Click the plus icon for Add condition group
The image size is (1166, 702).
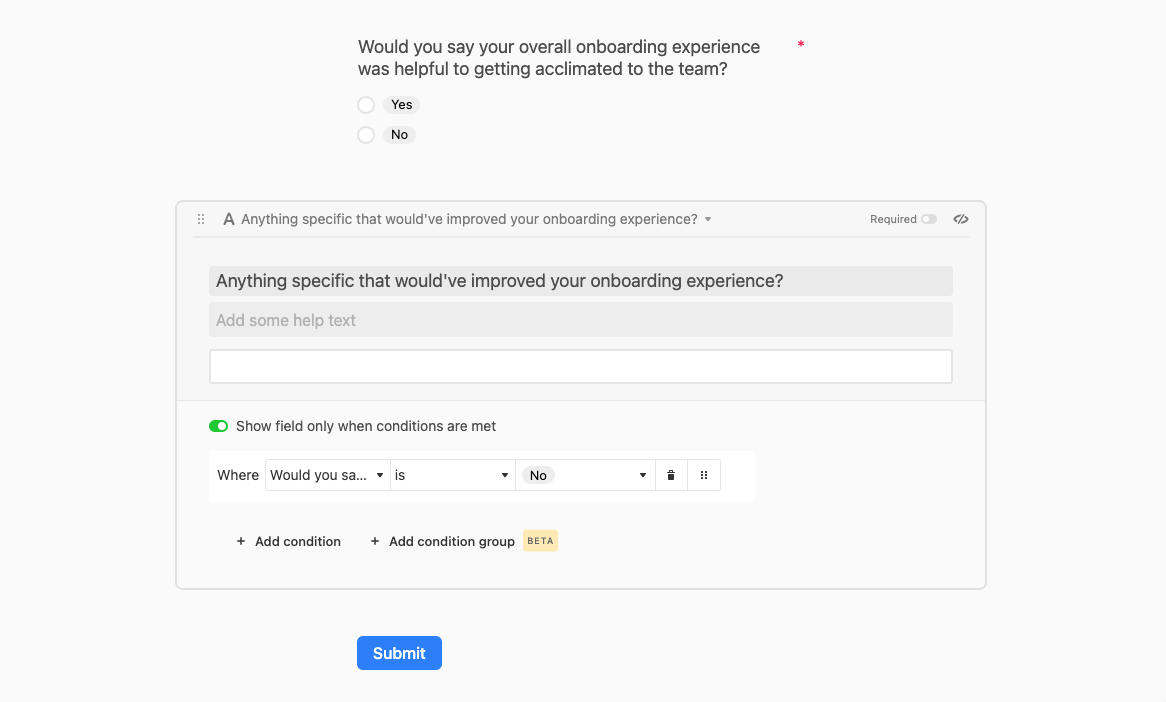375,542
